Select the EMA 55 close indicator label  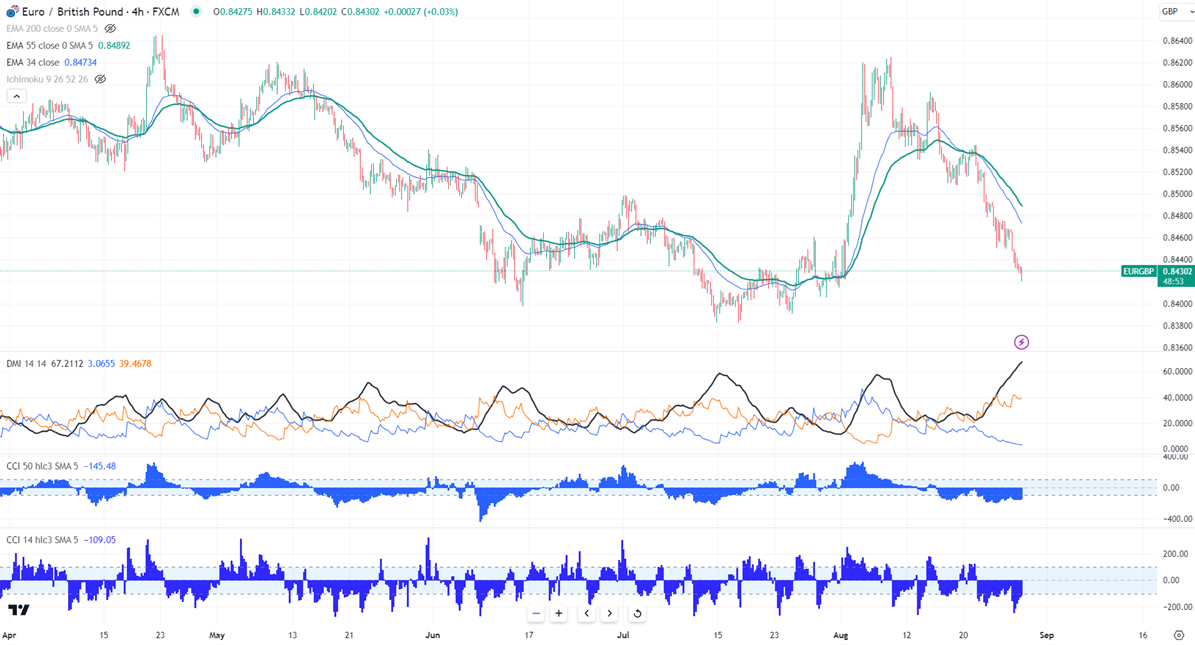pos(50,46)
